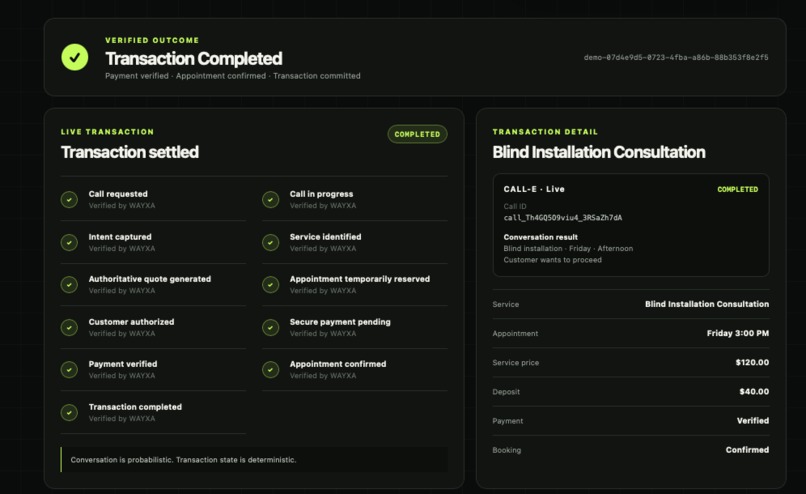Click the Friday 3:00 PM appointment value
Viewport: 806px width, 494px height.
point(738,333)
